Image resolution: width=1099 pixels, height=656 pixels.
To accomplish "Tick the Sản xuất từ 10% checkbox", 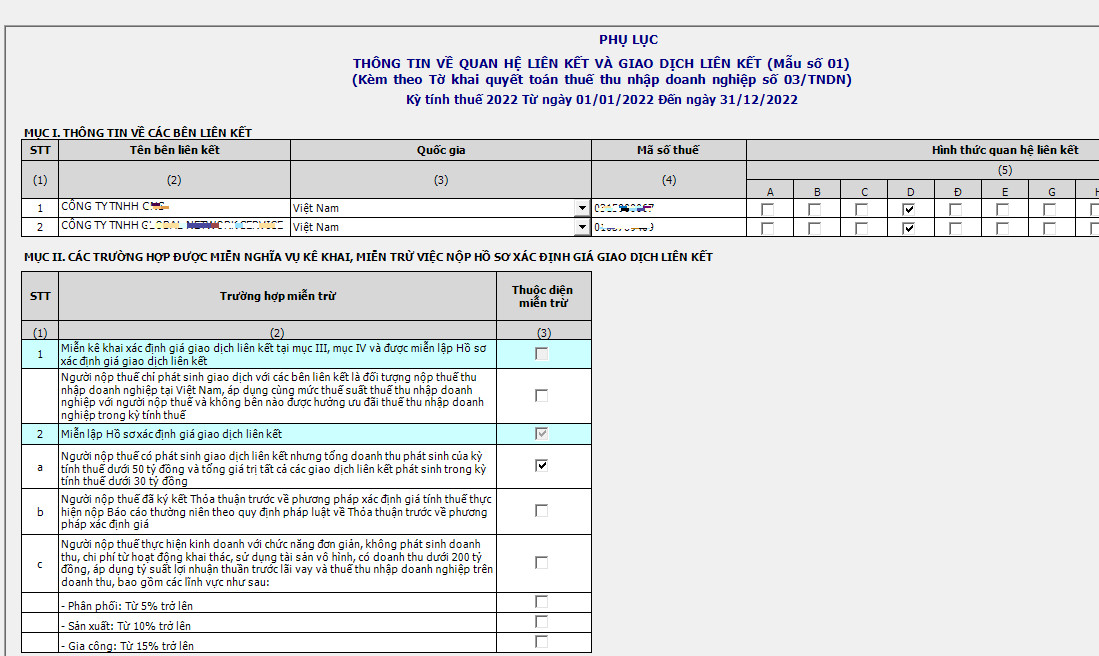I will (x=541, y=622).
